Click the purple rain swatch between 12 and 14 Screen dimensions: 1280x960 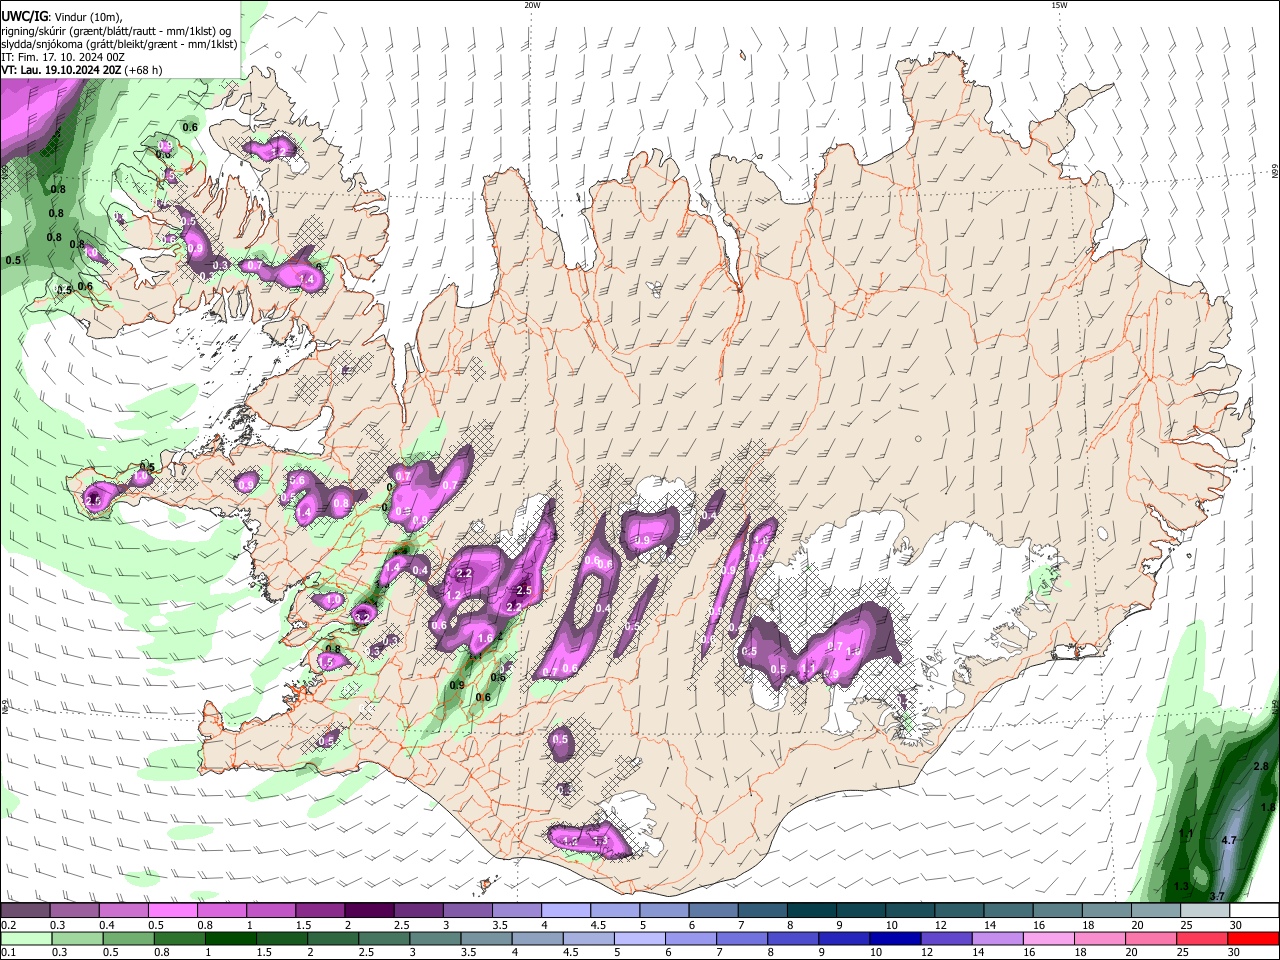(x=946, y=939)
